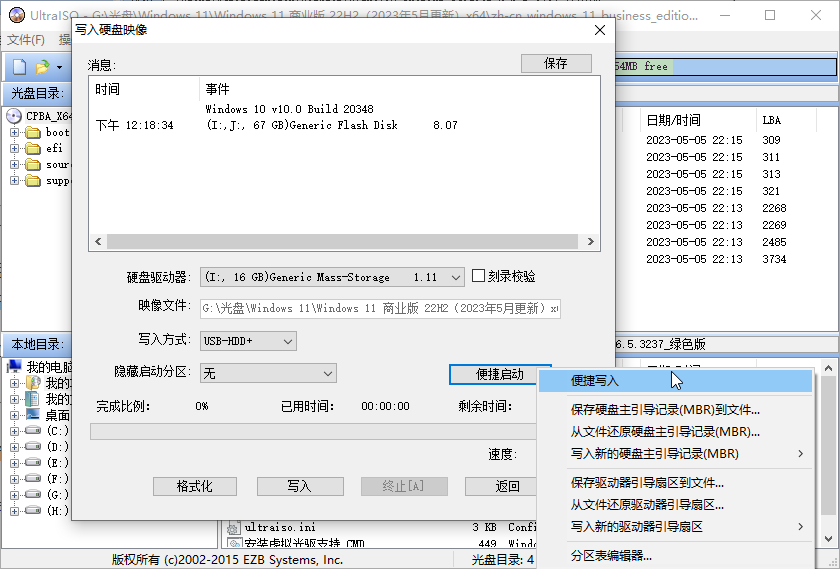The height and width of the screenshot is (569, 840).
Task: Click the LBA value 2268
Action: pyautogui.click(x=774, y=208)
